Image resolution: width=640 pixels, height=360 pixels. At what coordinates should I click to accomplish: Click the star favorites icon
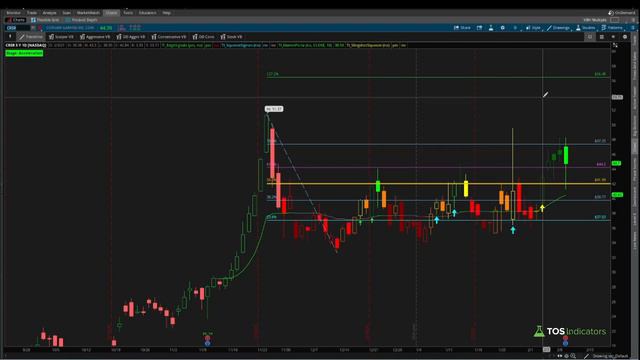pos(613,37)
